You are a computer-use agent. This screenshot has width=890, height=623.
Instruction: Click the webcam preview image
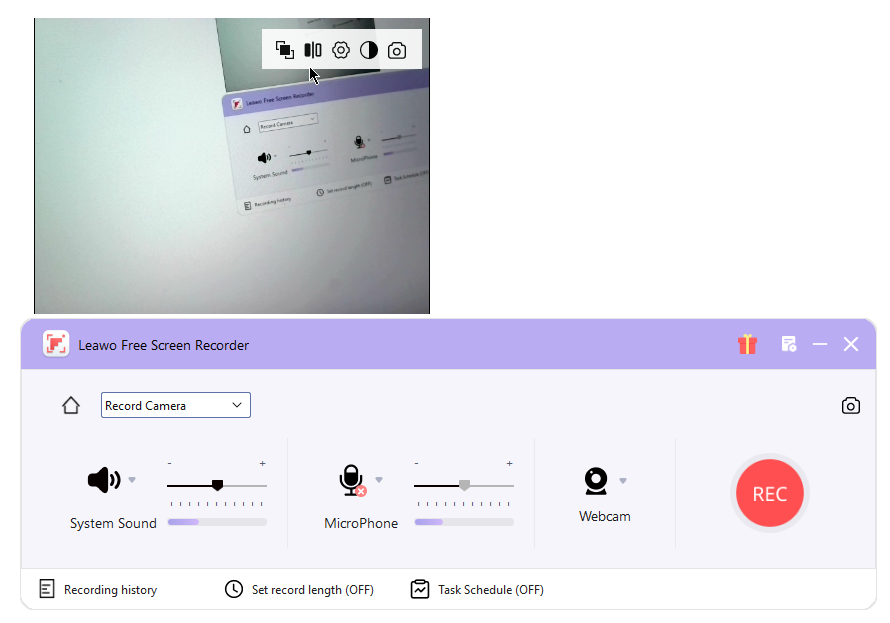tap(232, 166)
